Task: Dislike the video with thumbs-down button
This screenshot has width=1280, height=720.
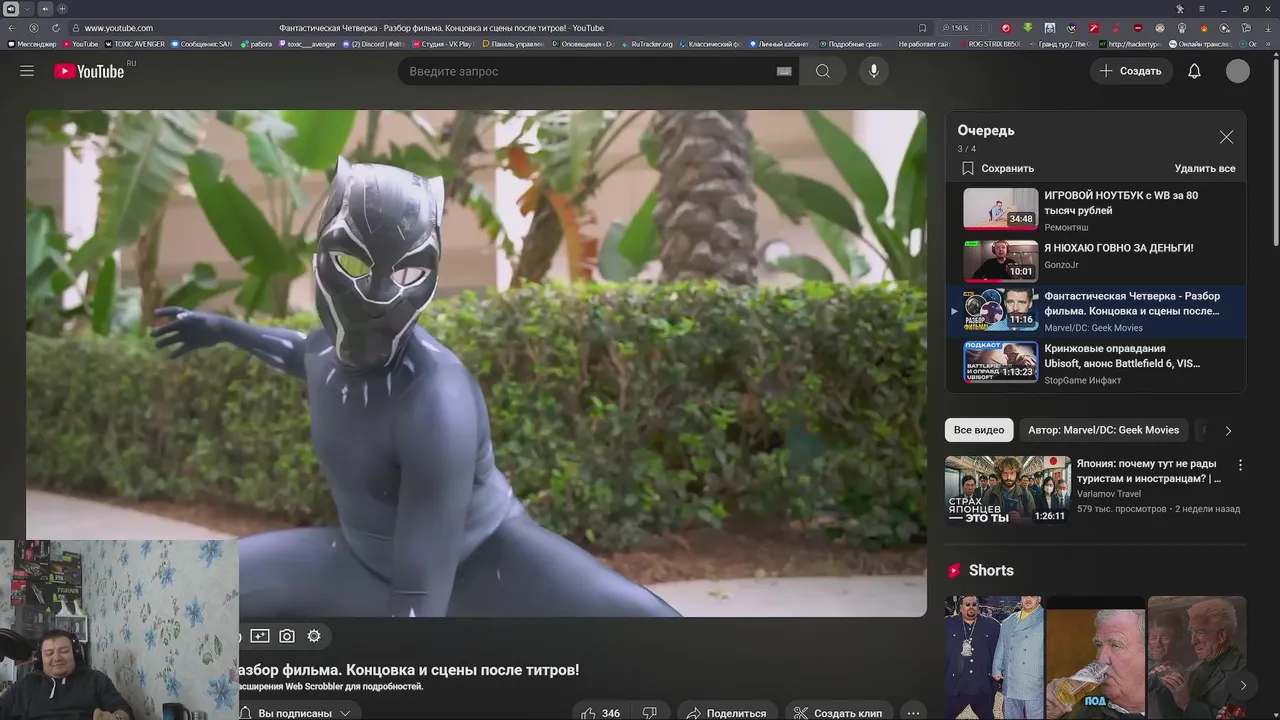Action: click(650, 713)
